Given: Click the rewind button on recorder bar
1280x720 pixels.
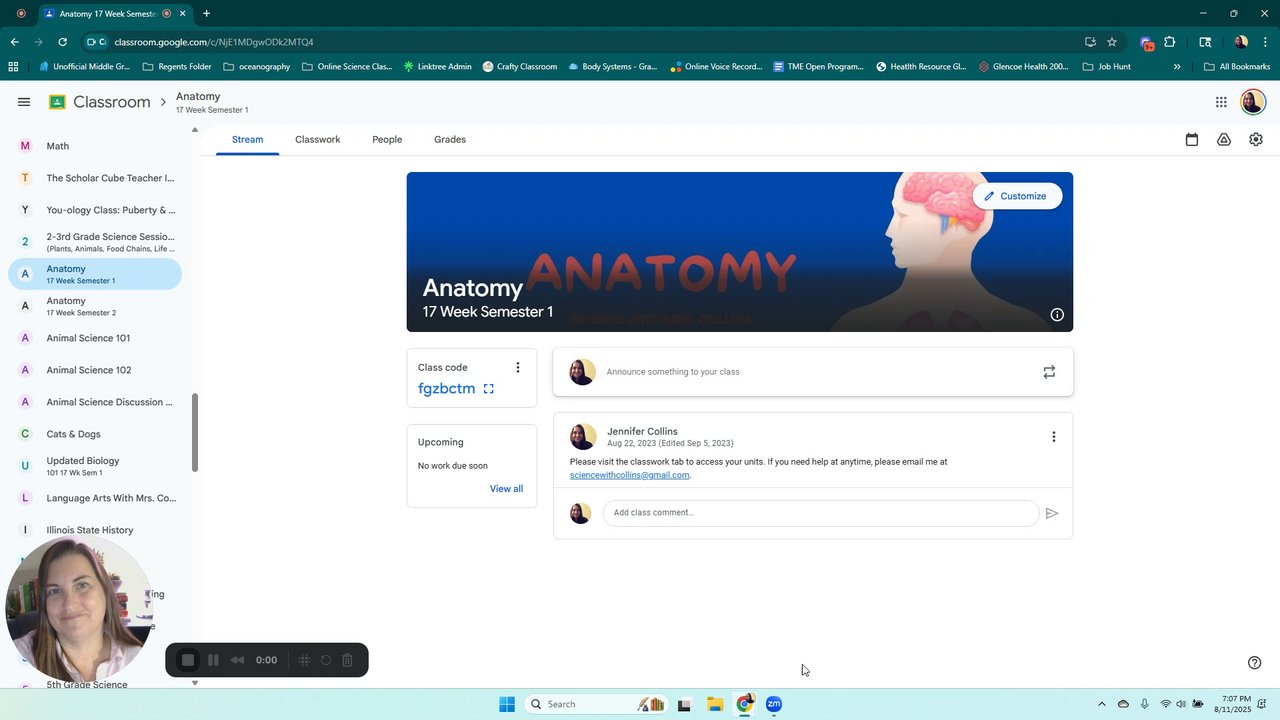Looking at the screenshot, I should (x=238, y=660).
